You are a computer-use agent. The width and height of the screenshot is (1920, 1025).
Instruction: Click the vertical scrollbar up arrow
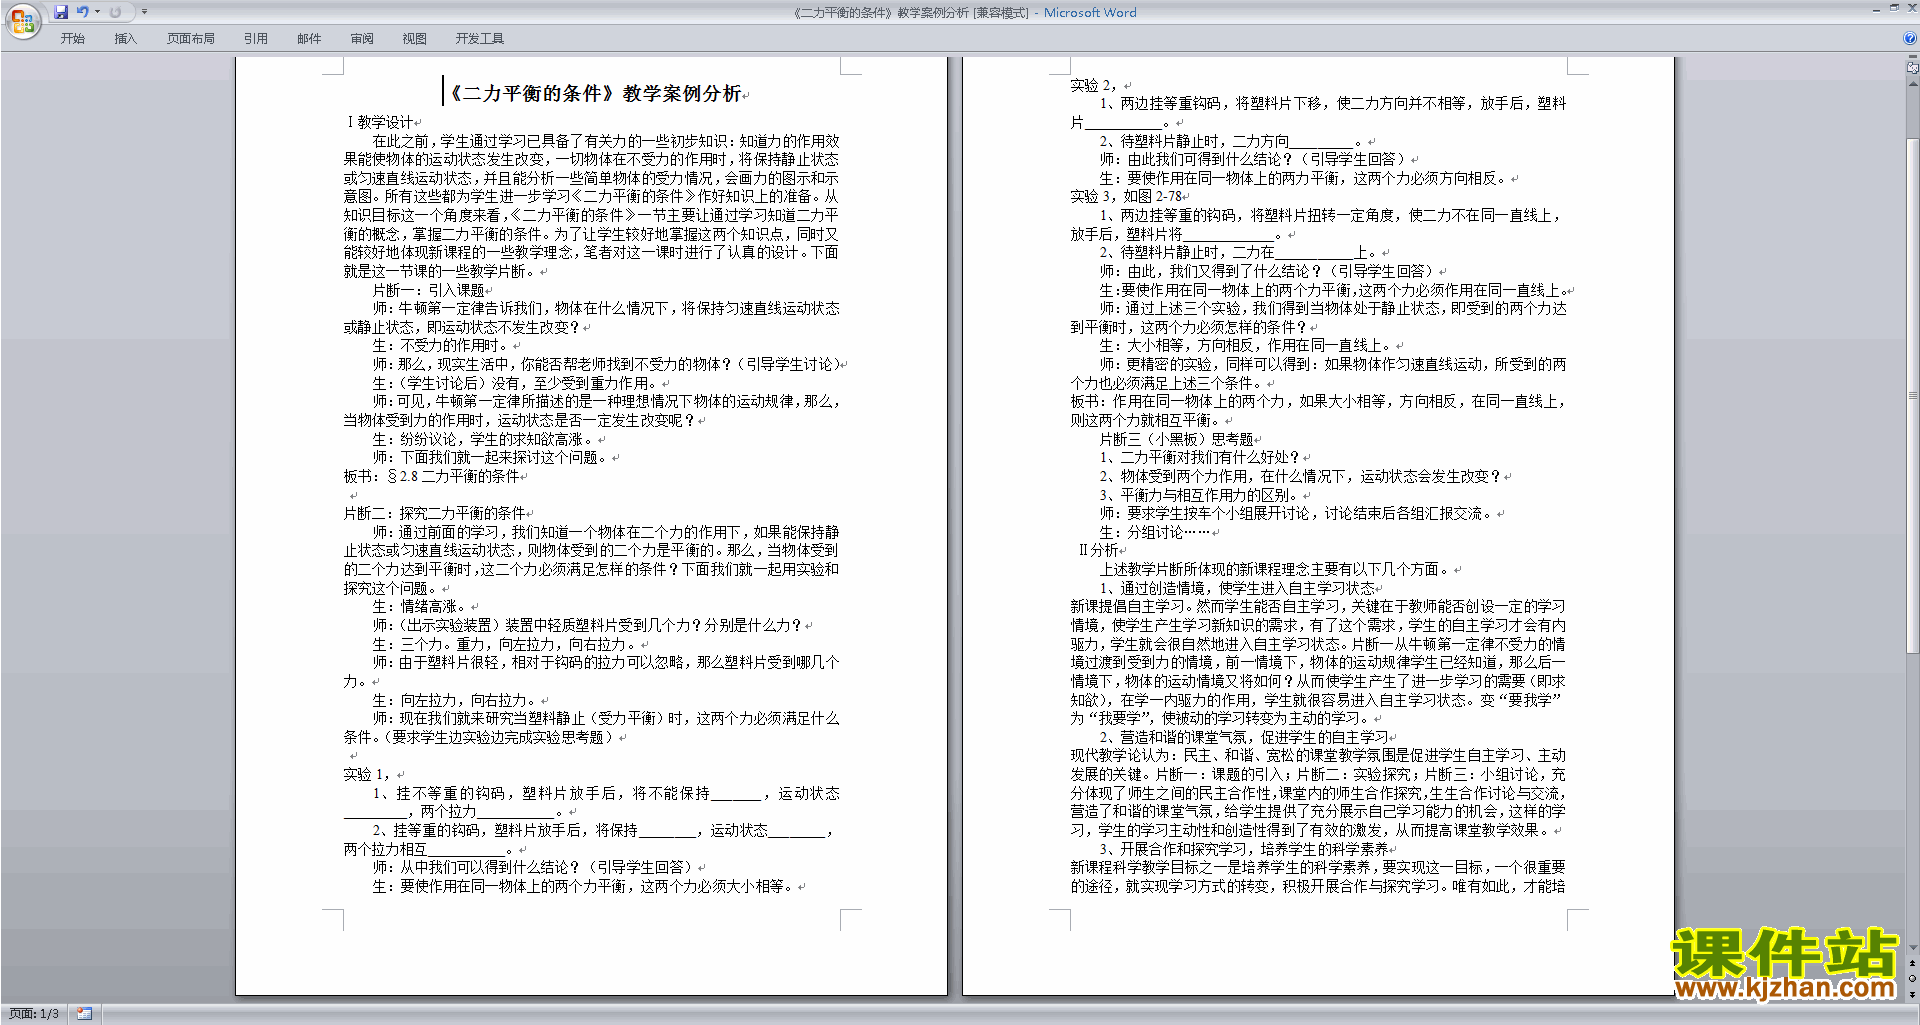click(x=1913, y=84)
